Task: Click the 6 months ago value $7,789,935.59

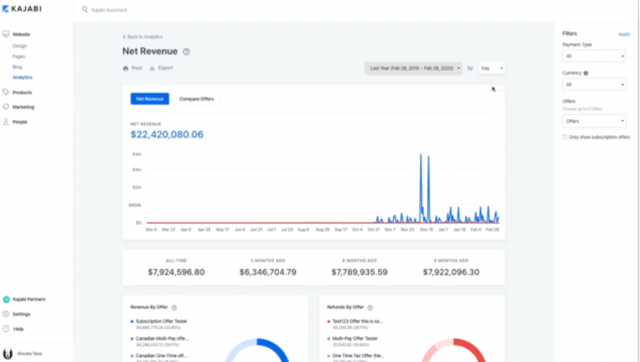Action: tap(359, 272)
